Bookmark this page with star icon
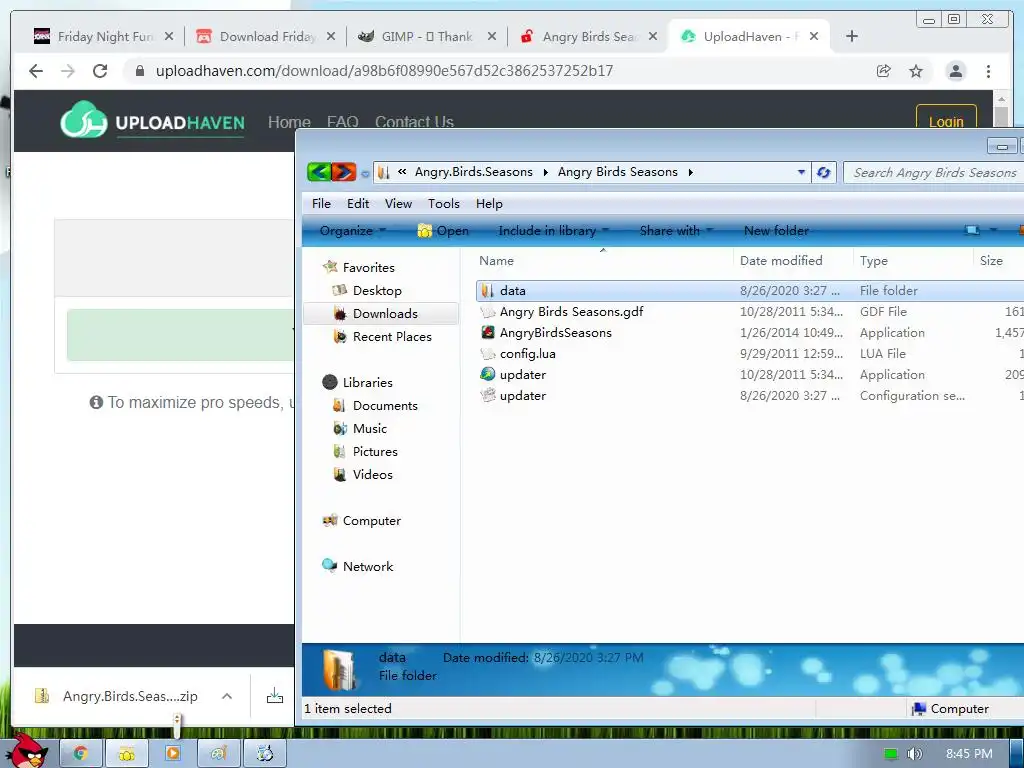The image size is (1024, 768). [916, 71]
